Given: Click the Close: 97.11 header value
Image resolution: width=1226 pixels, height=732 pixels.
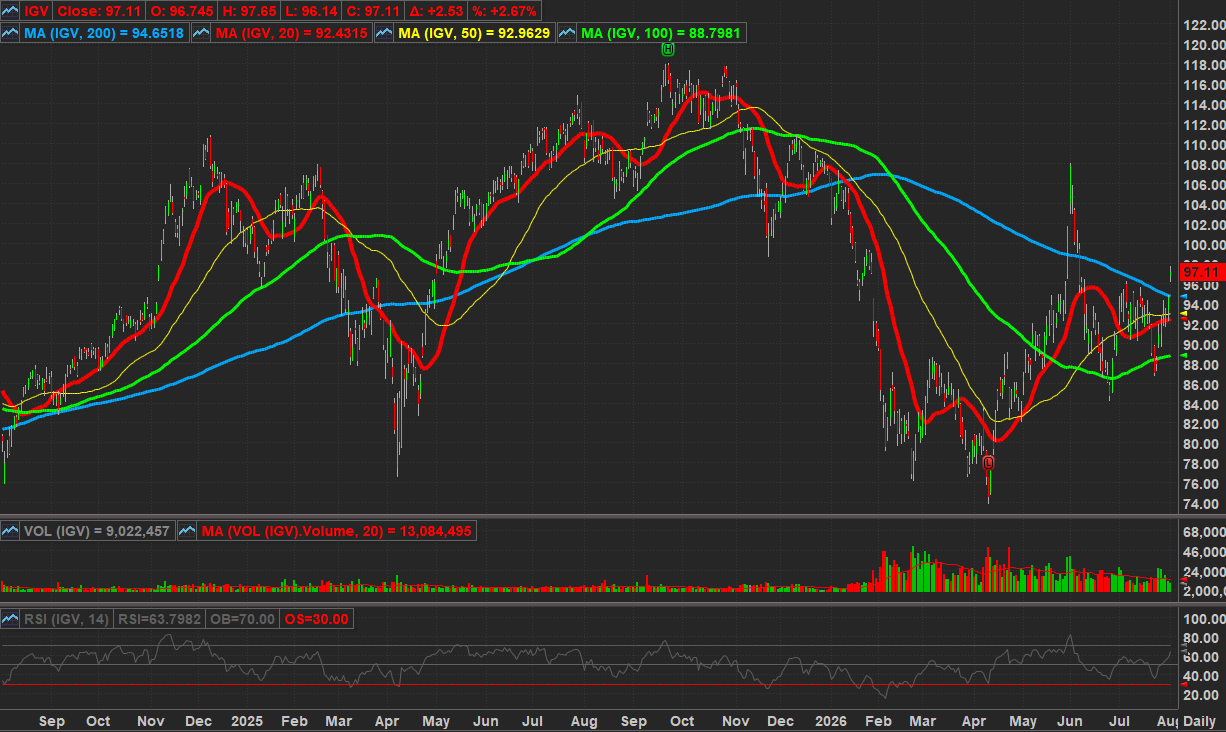Looking at the screenshot, I should point(98,11).
